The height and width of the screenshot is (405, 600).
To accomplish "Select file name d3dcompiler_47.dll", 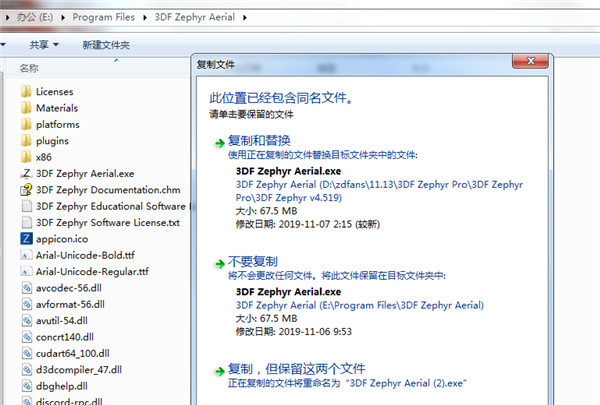I will 79,369.
